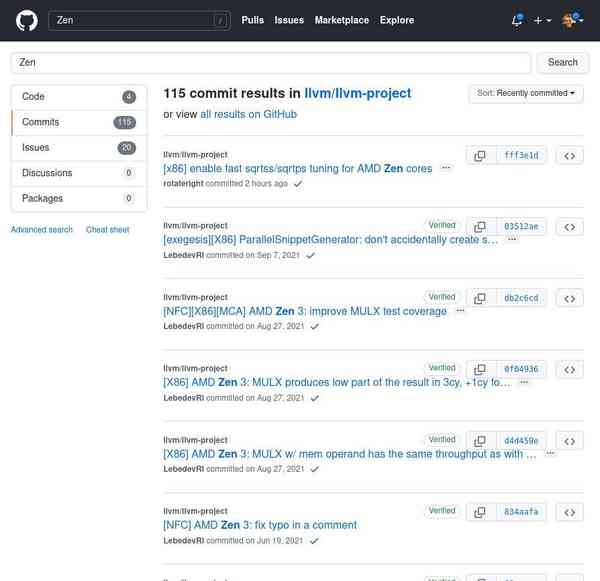The height and width of the screenshot is (581, 600).
Task: Browse repository at commit 834aafa
Action: click(x=569, y=512)
